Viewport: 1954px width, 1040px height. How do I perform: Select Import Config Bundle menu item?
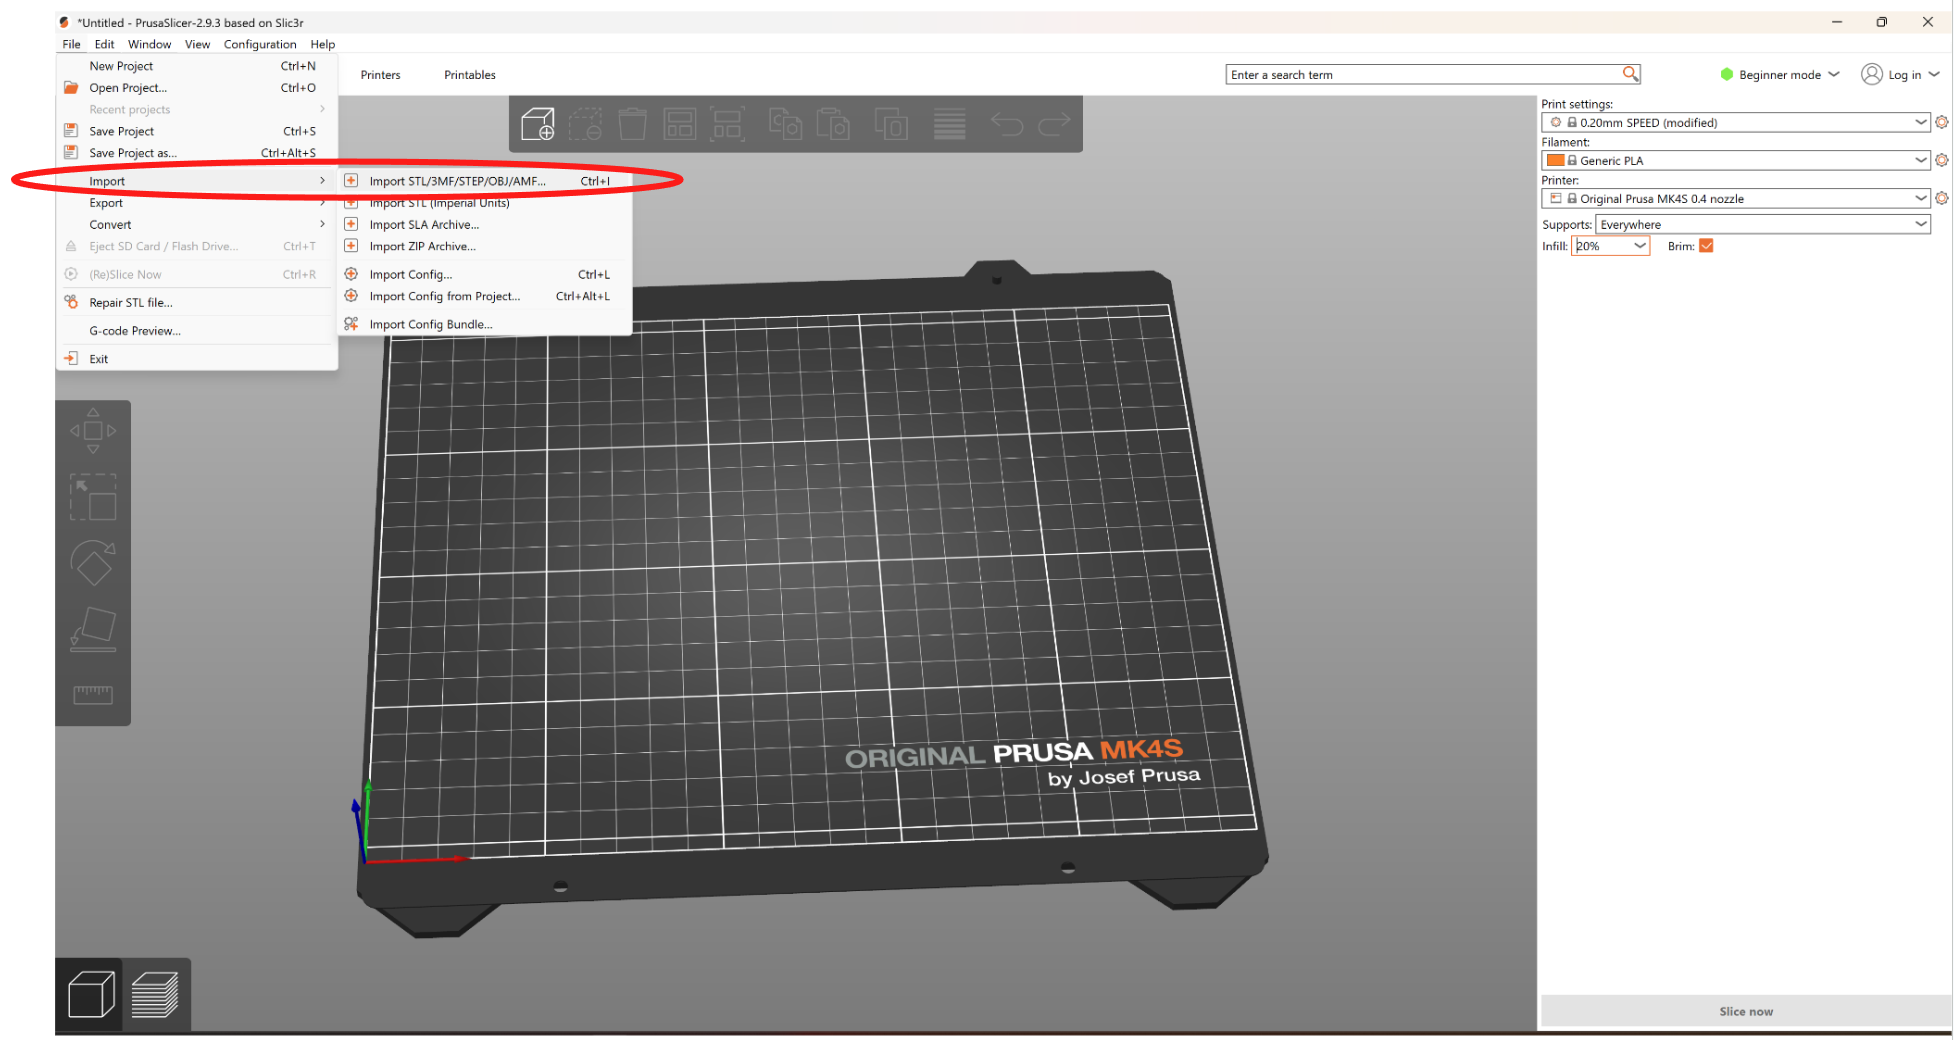click(x=430, y=324)
